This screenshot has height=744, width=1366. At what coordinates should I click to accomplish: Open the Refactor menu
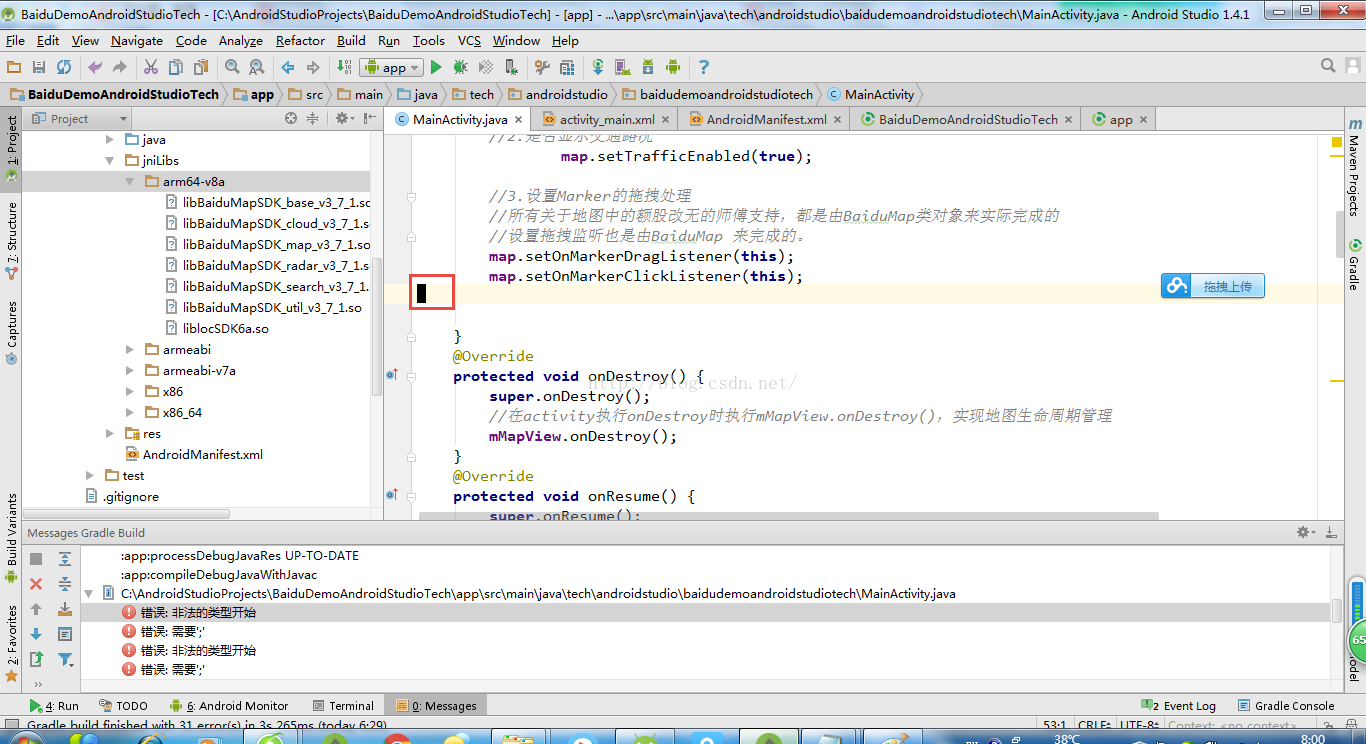coord(300,41)
